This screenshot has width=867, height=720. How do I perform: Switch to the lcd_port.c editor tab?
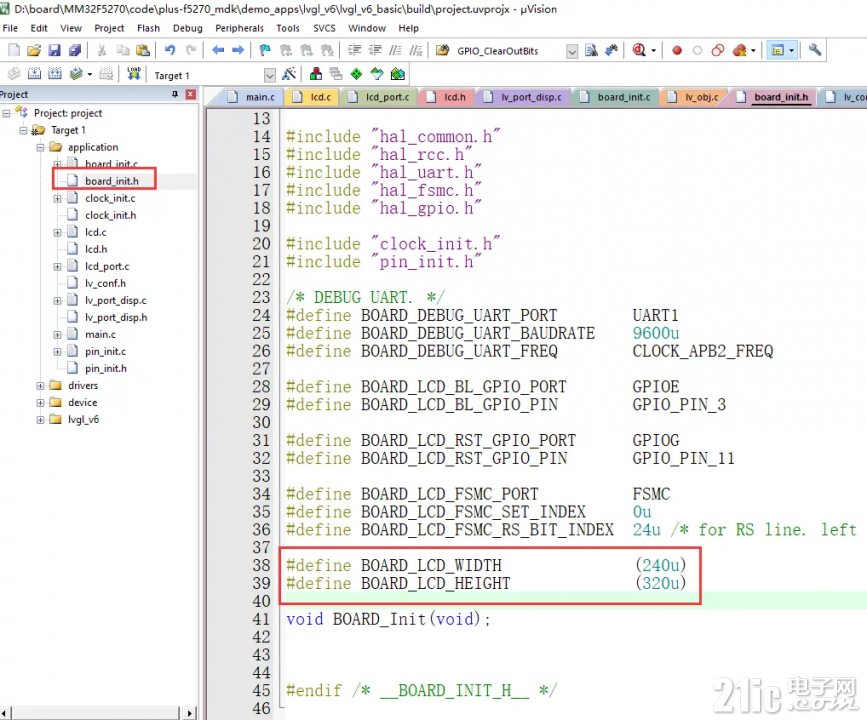(380, 97)
